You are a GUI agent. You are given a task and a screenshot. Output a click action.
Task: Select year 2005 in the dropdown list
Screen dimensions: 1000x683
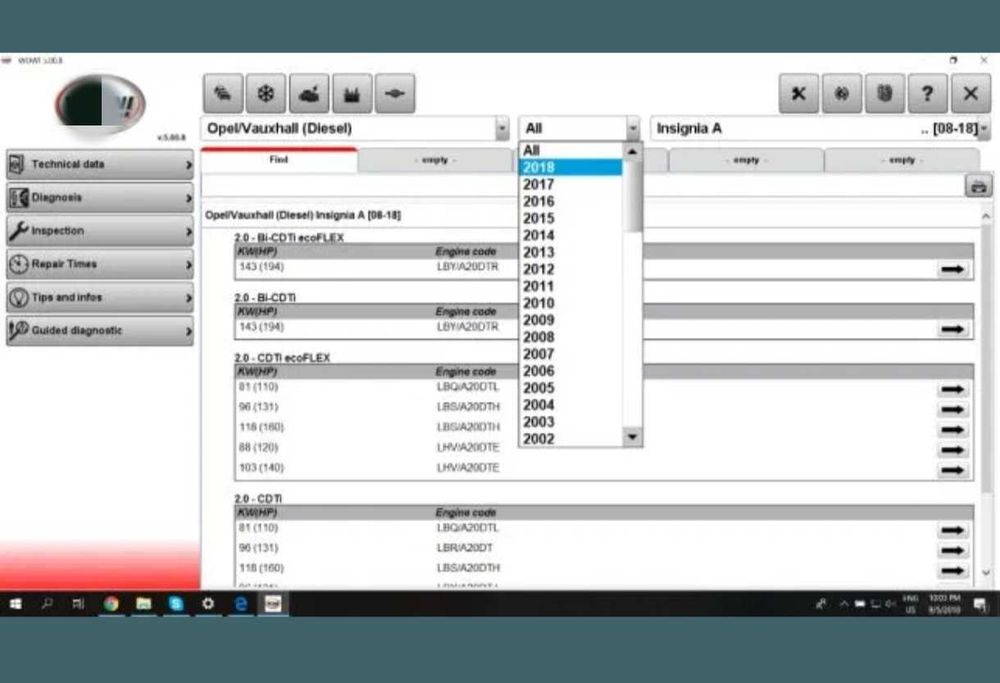[571, 388]
